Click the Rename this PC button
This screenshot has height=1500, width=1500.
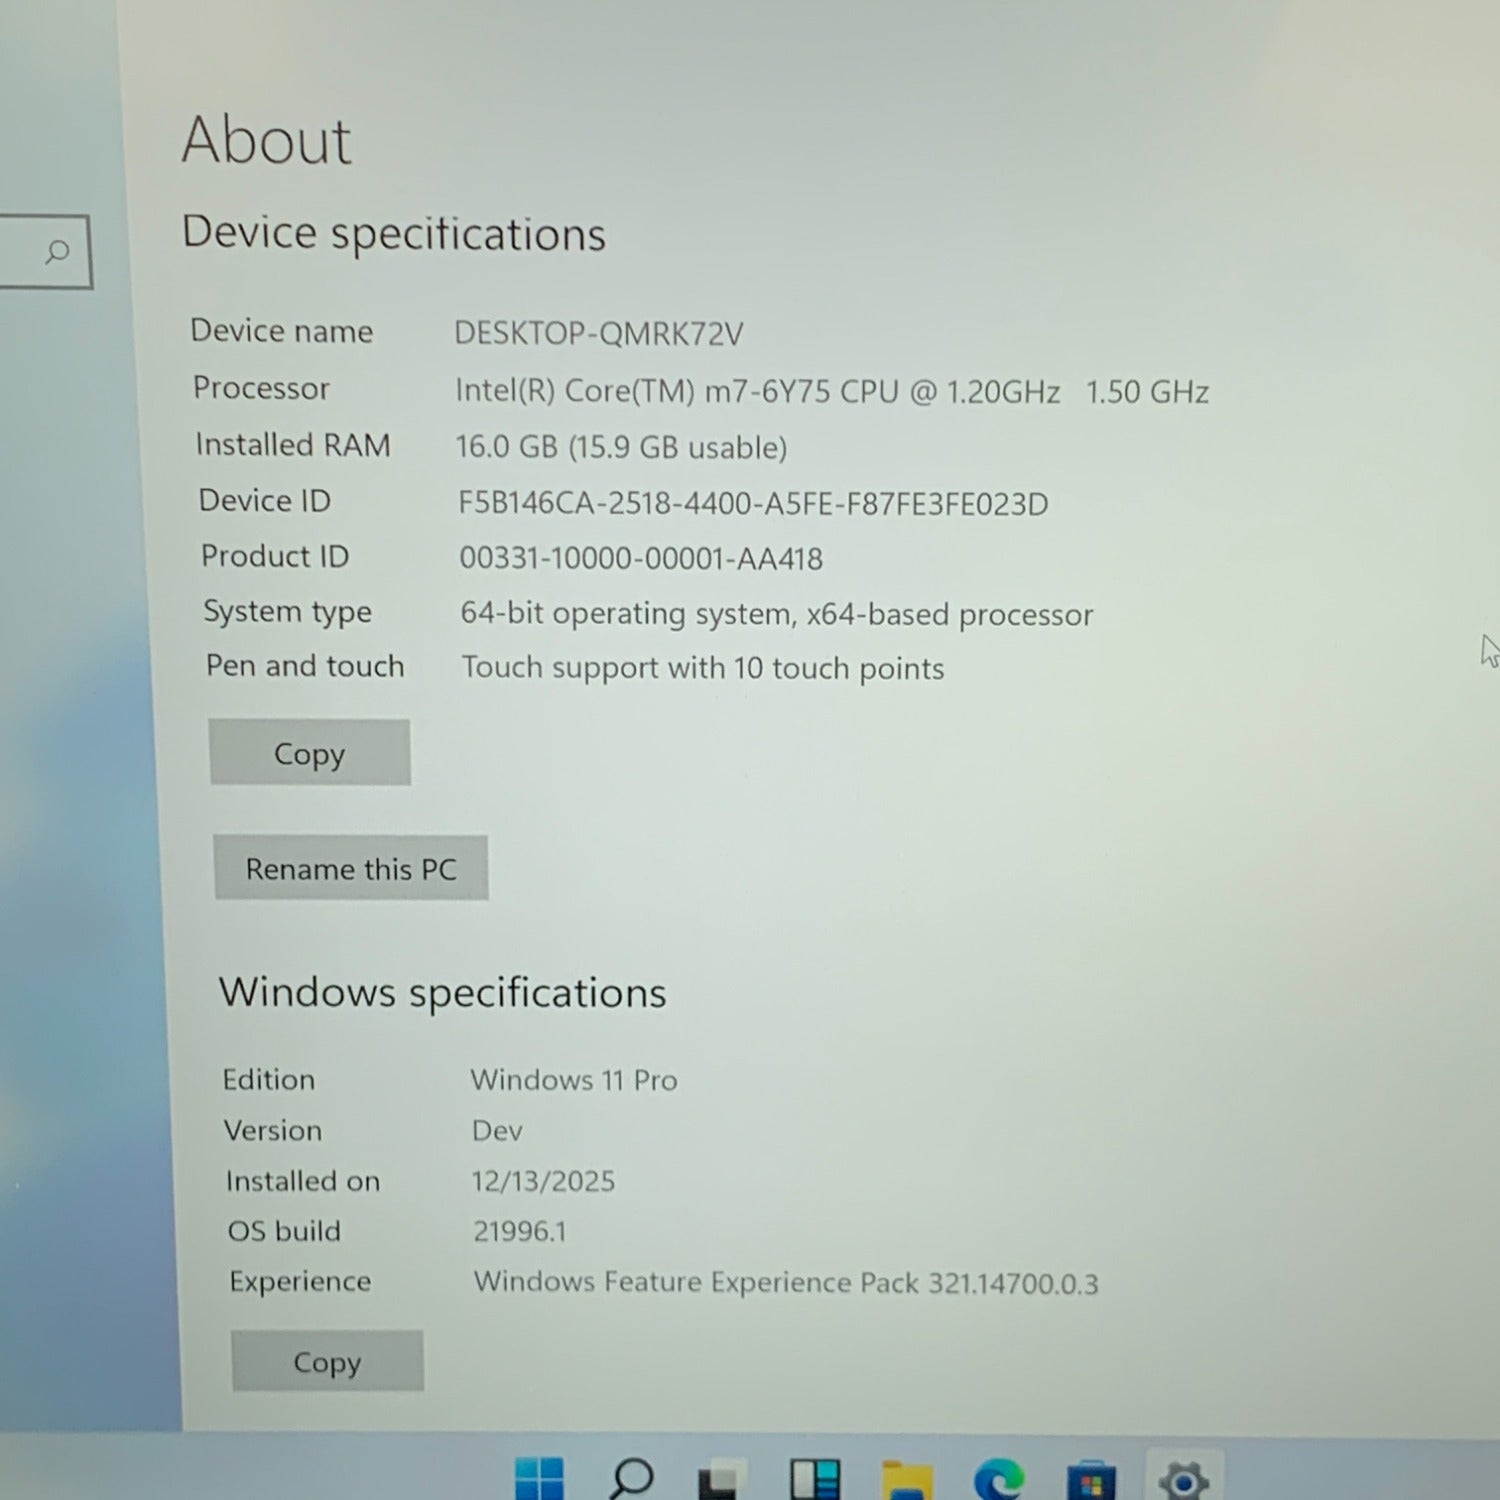pos(351,868)
